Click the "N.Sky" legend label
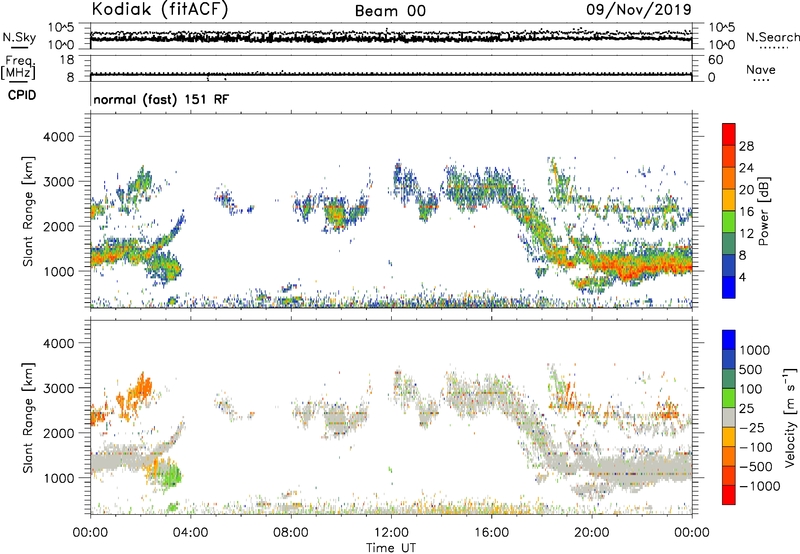 coord(19,37)
